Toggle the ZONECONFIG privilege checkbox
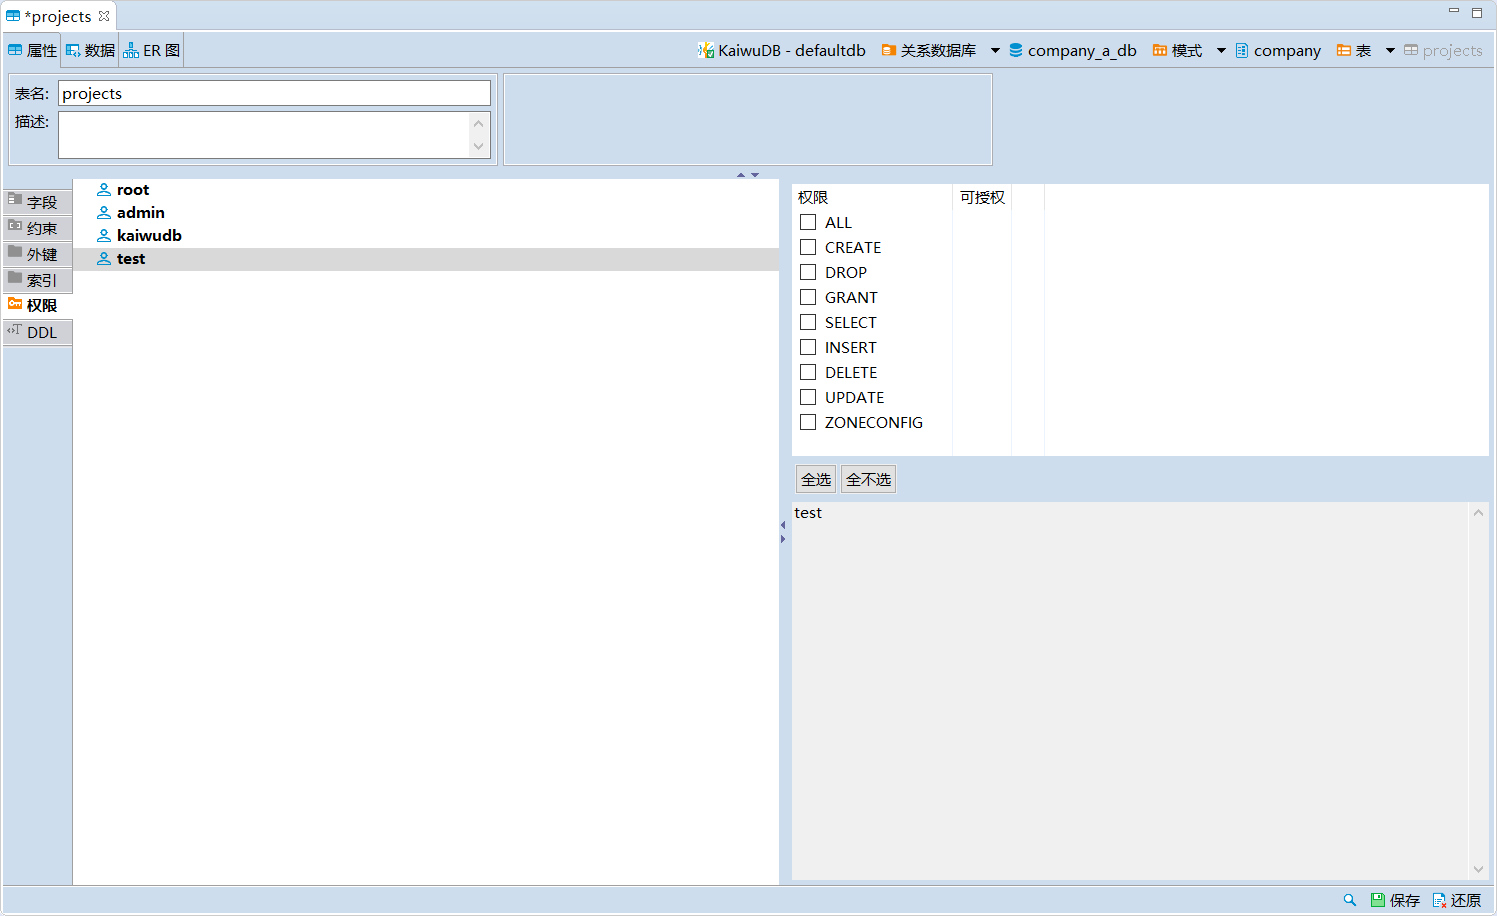The width and height of the screenshot is (1497, 916). (808, 422)
